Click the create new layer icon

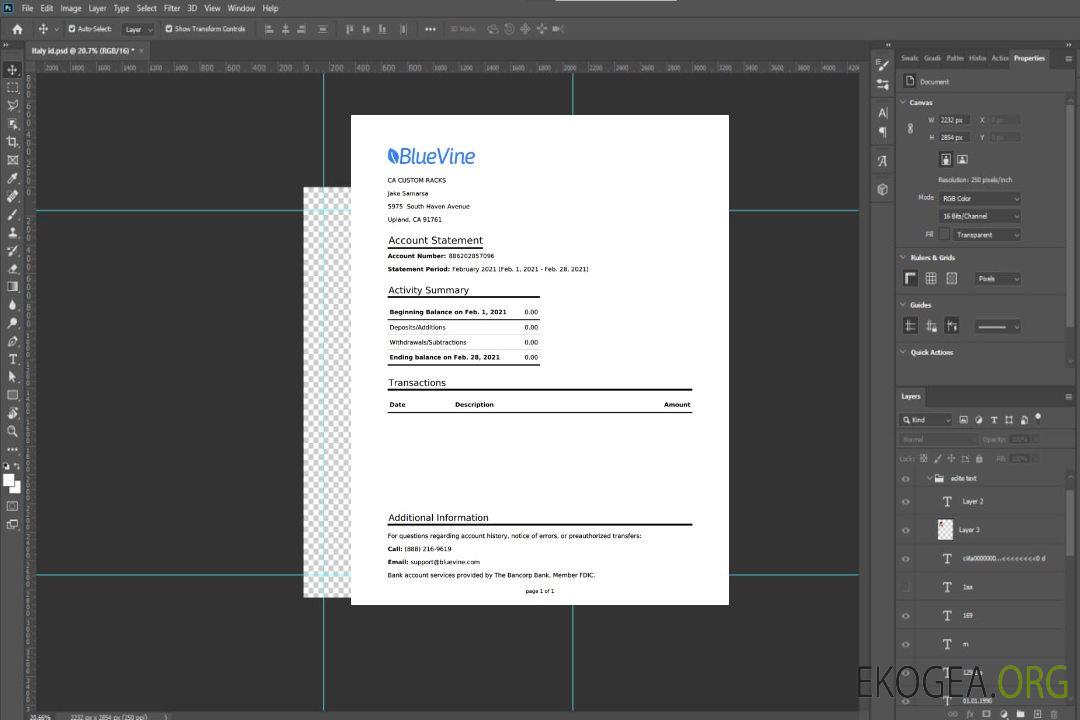click(x=1037, y=714)
